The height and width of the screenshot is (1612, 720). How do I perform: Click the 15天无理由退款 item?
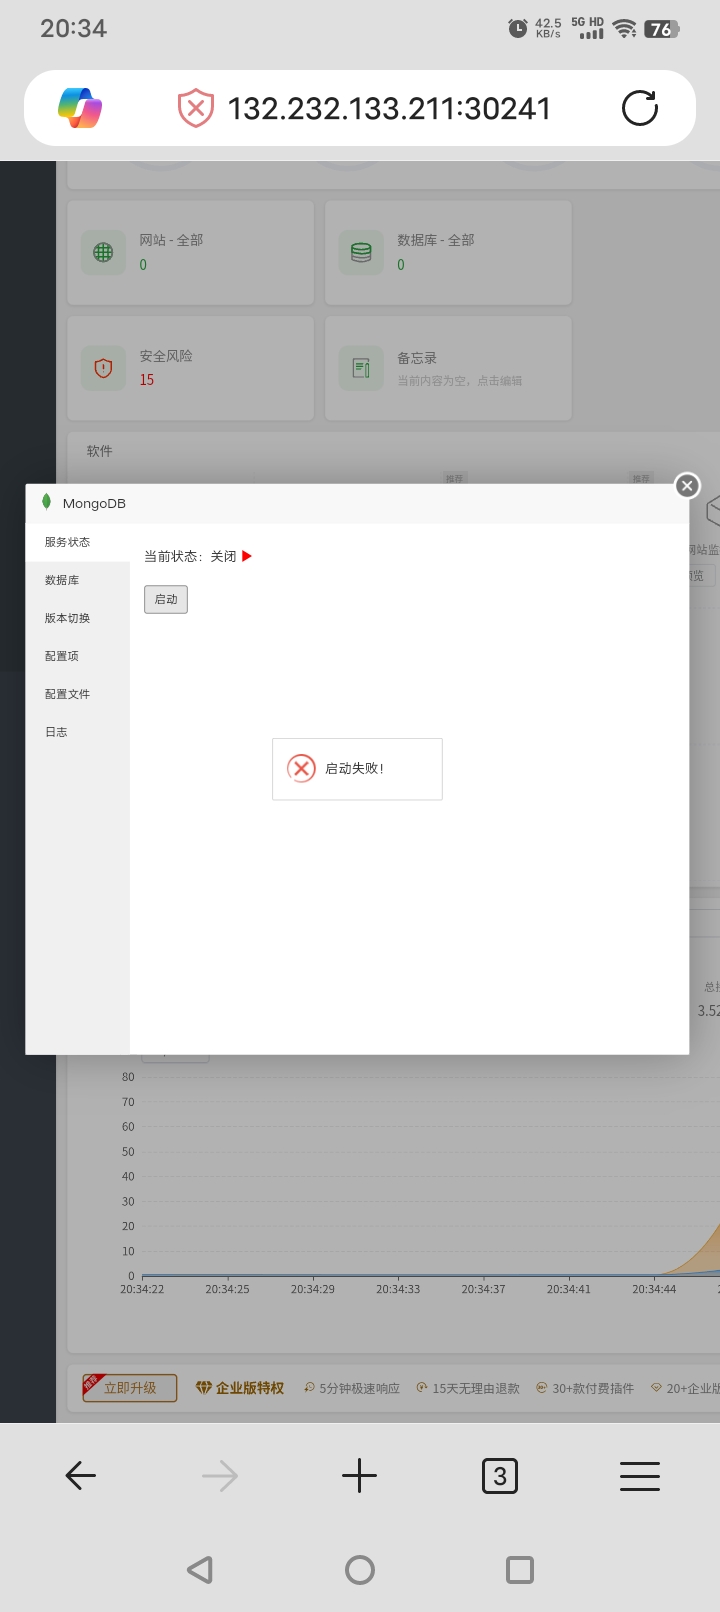[468, 1388]
